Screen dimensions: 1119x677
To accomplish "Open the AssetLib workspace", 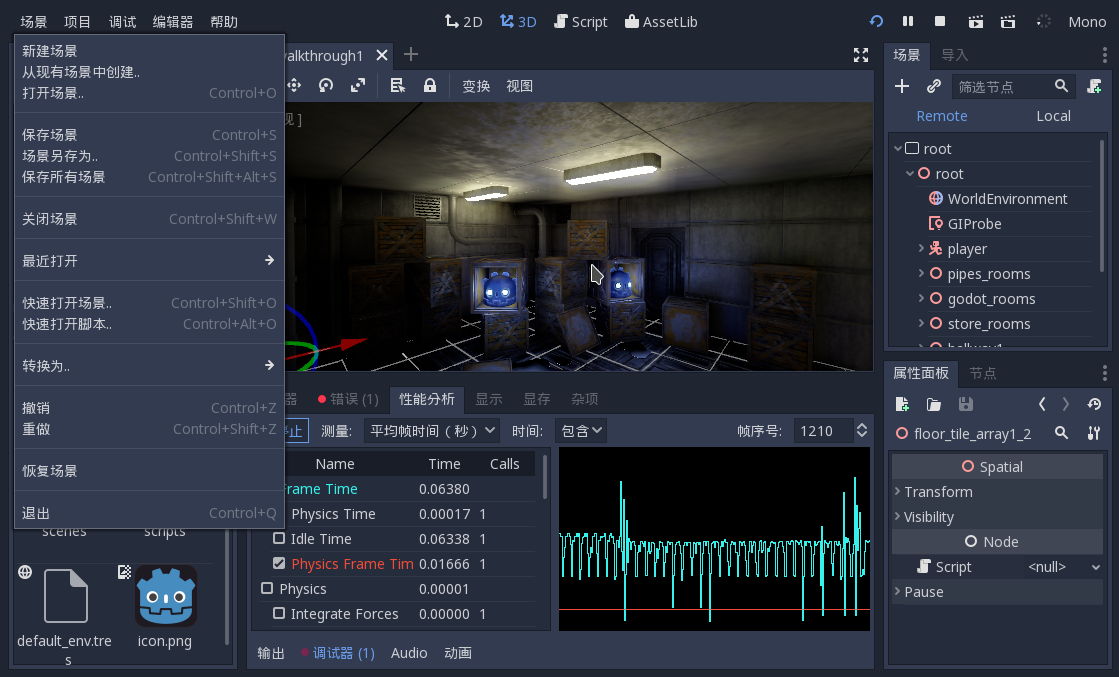I will 661,21.
